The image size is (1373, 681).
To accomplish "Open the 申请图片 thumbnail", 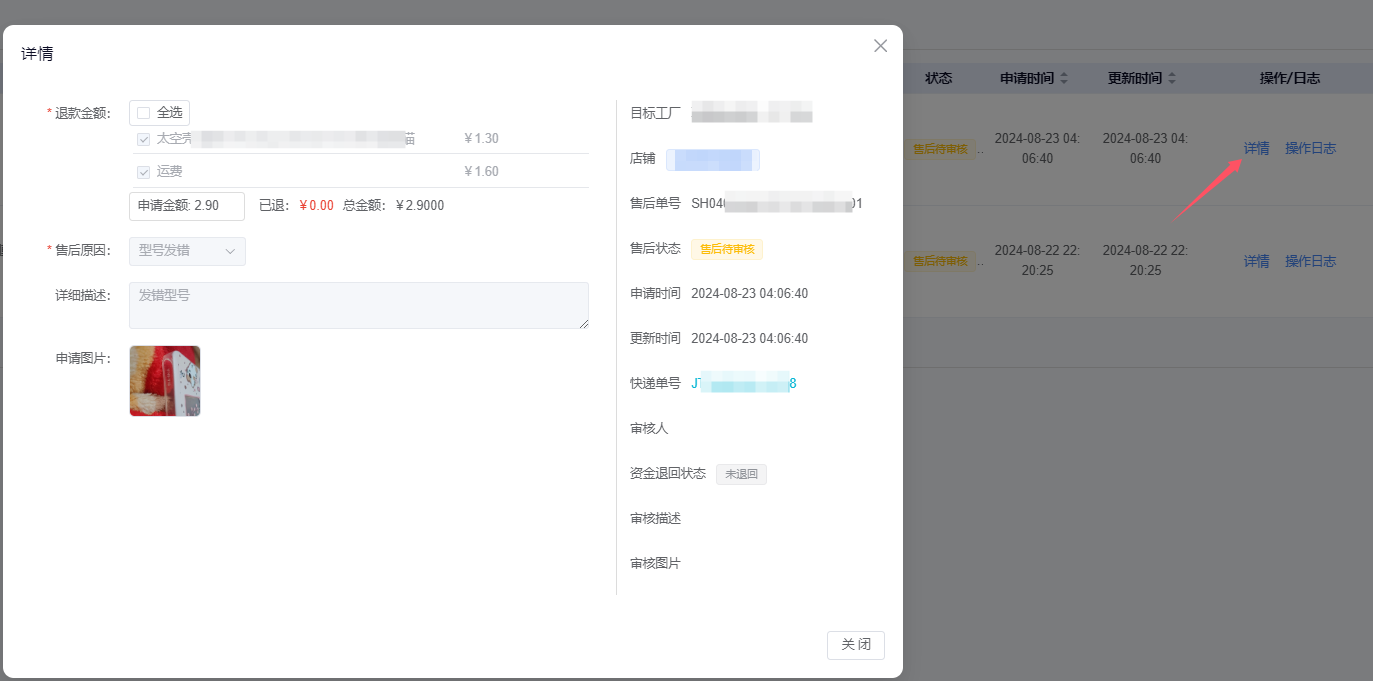I will click(x=165, y=381).
